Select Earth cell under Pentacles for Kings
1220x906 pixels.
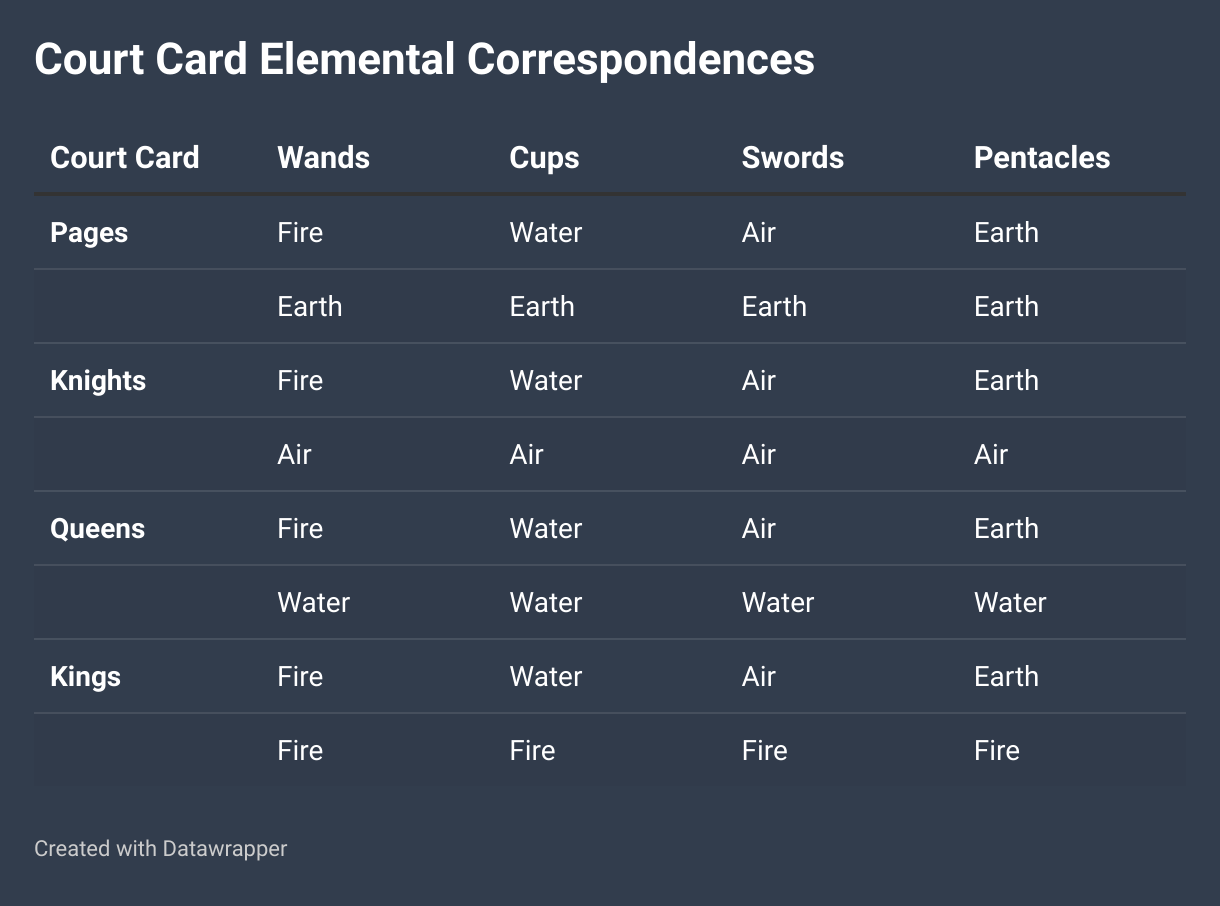(1006, 677)
